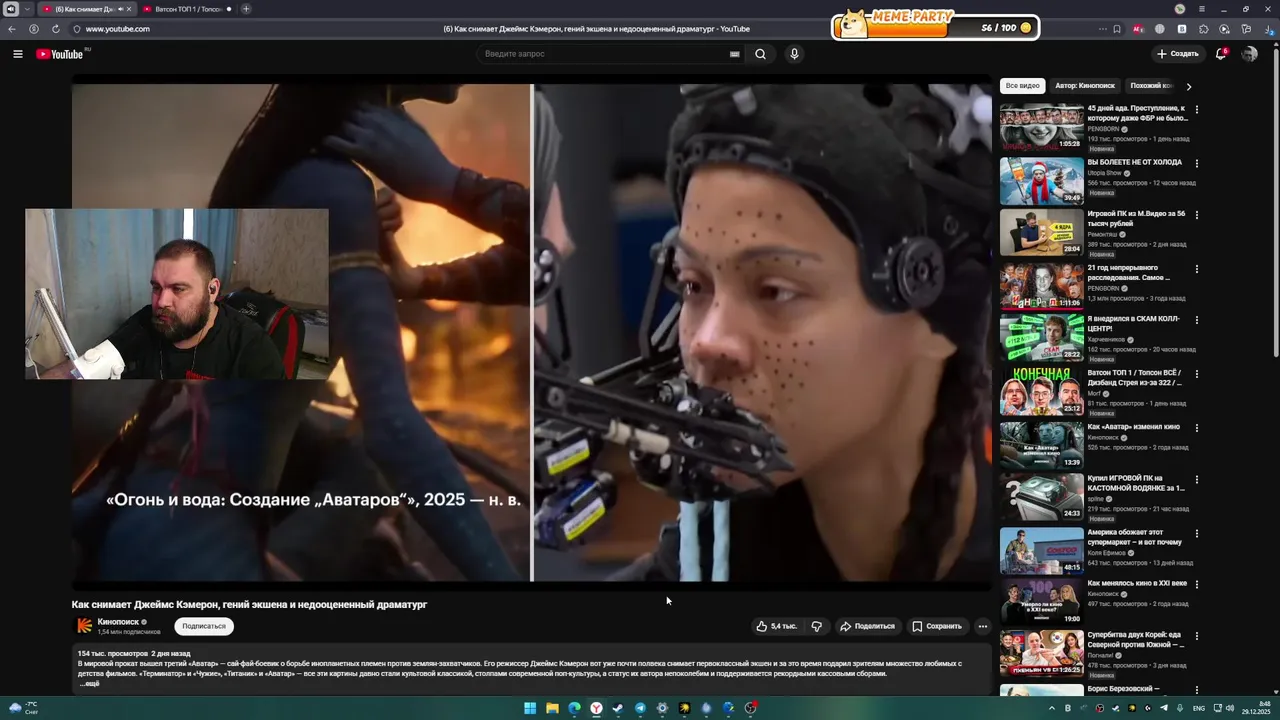Image resolution: width=1280 pixels, height=720 pixels.
Task: Open YouTube notifications bell
Action: [1221, 54]
